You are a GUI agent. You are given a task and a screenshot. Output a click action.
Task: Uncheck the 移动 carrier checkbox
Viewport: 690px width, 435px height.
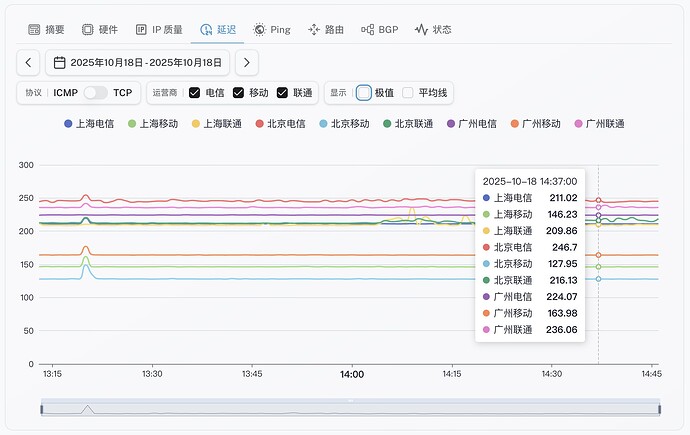coord(238,93)
